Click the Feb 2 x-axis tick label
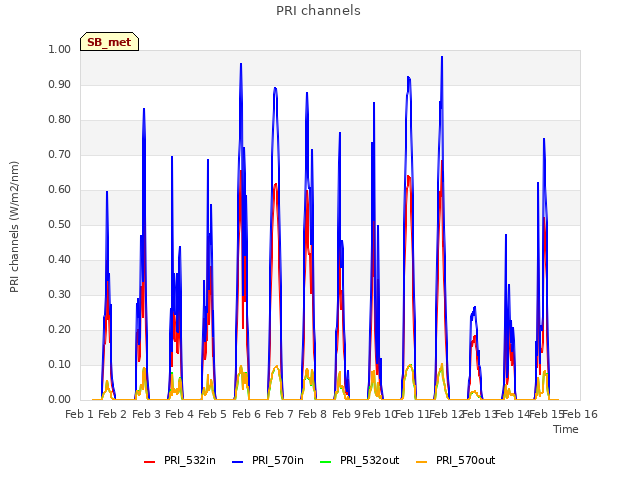 (113, 414)
